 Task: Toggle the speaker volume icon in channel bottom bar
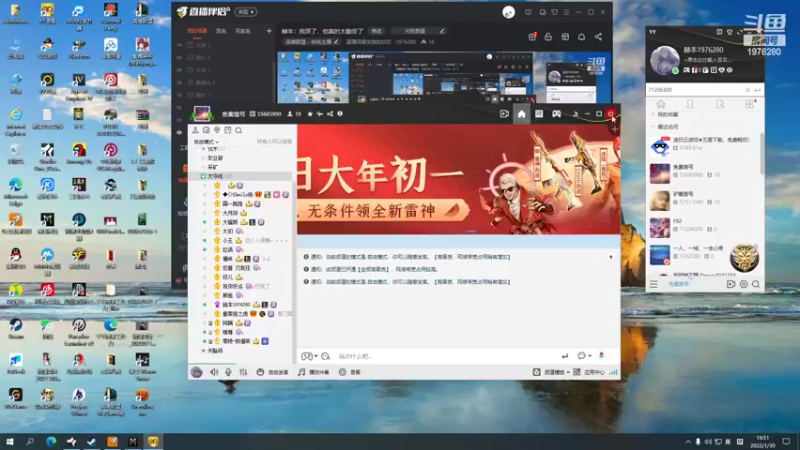(214, 372)
